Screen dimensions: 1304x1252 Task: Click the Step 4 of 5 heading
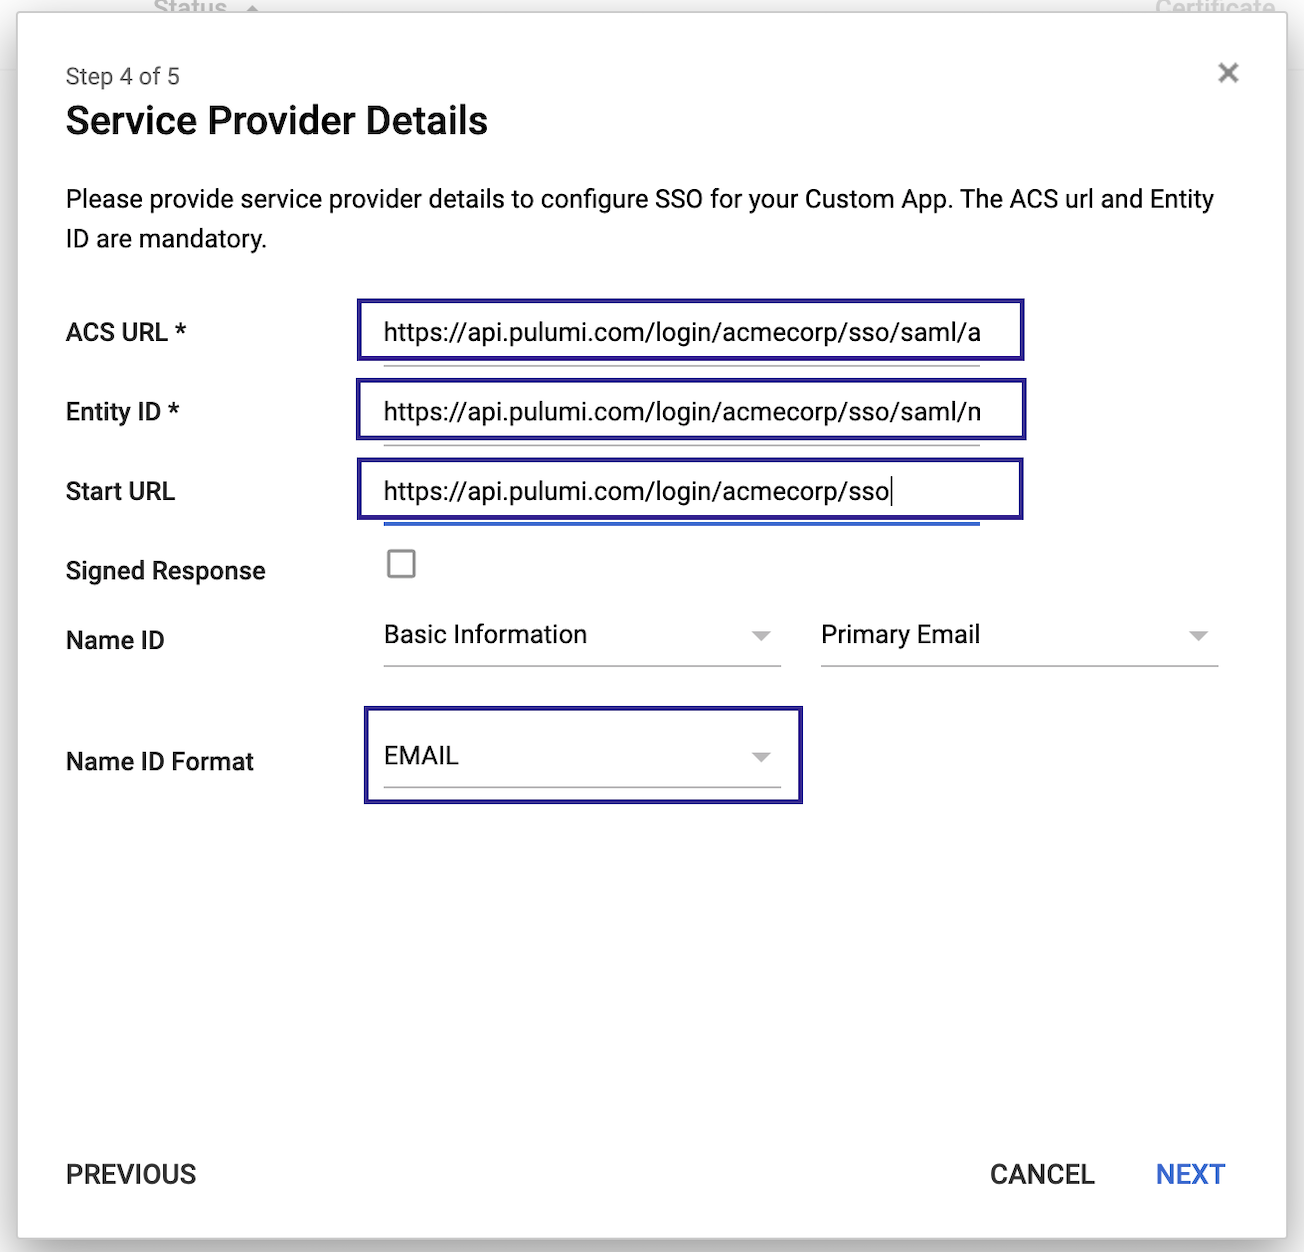coord(121,75)
